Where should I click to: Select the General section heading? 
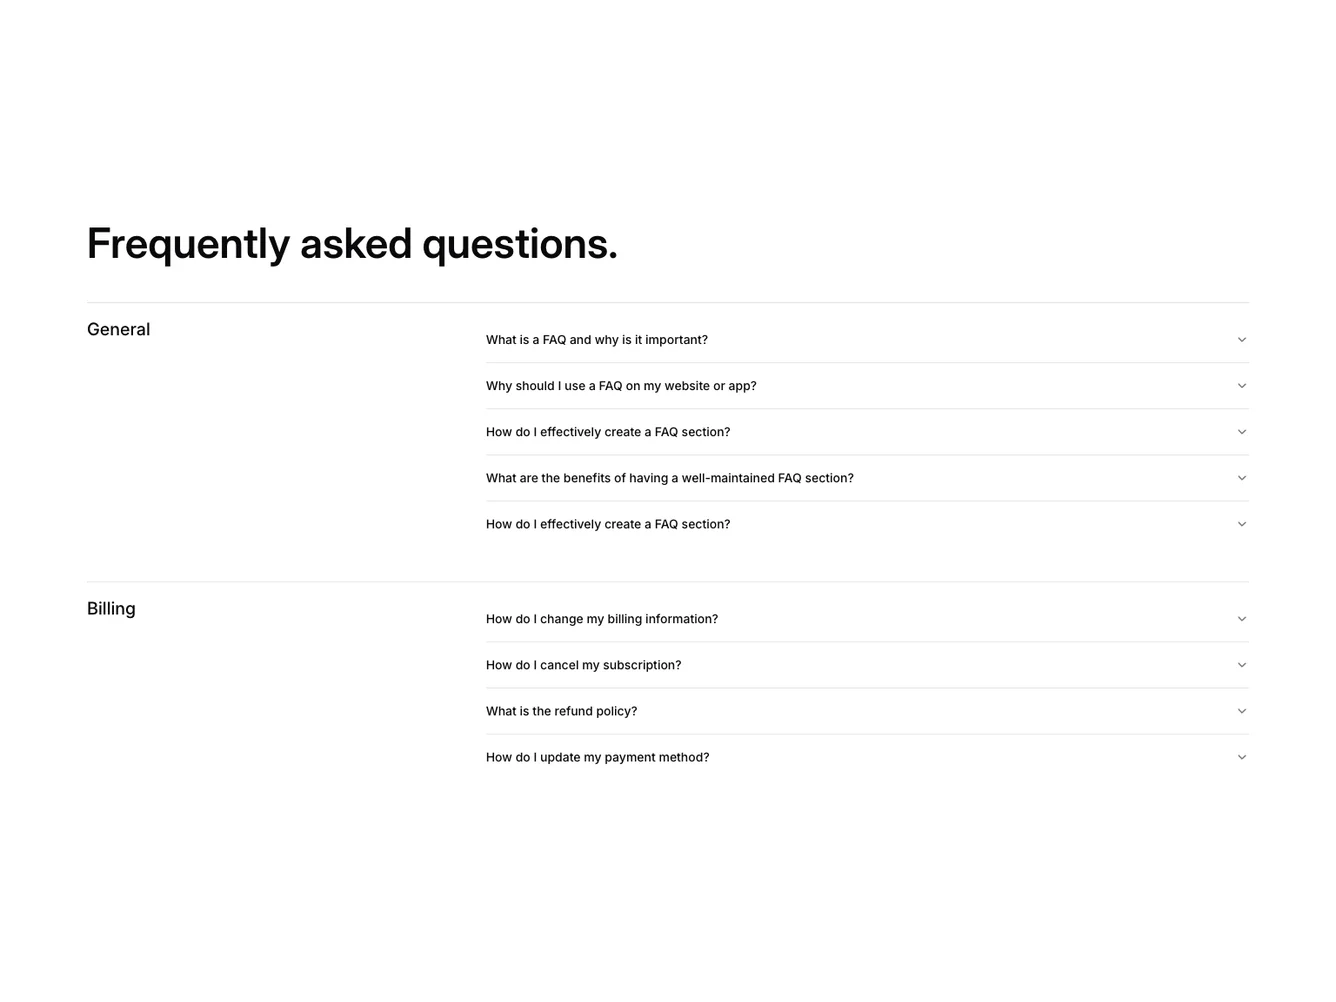(x=118, y=330)
